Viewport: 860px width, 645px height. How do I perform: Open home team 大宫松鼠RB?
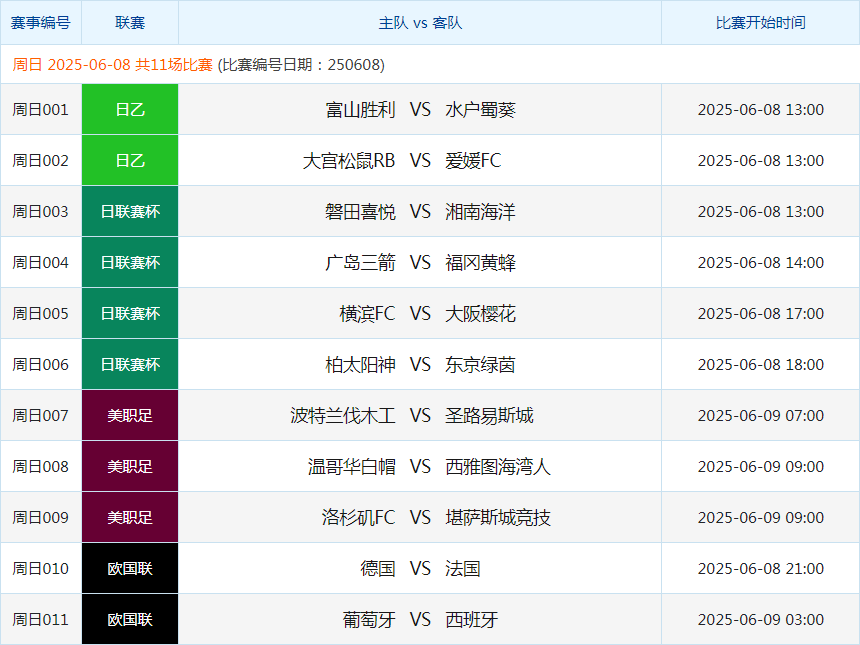coord(349,161)
